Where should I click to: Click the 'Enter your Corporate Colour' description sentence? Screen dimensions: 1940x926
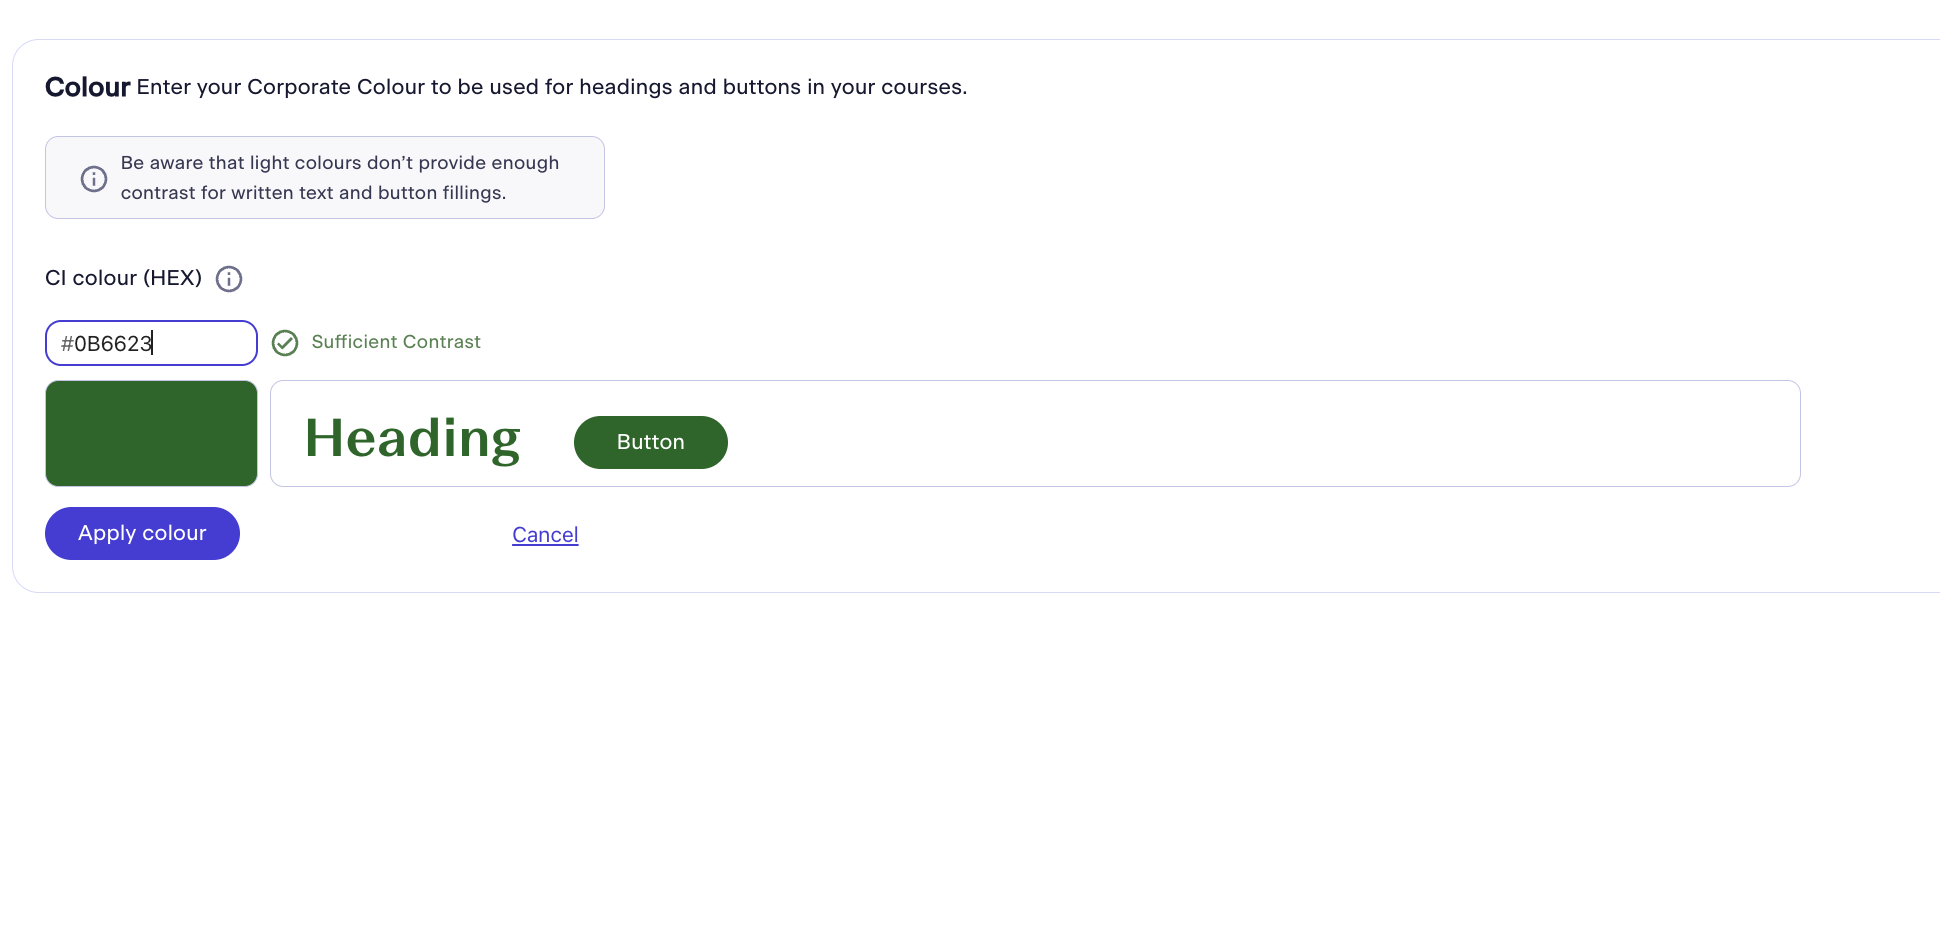point(552,87)
